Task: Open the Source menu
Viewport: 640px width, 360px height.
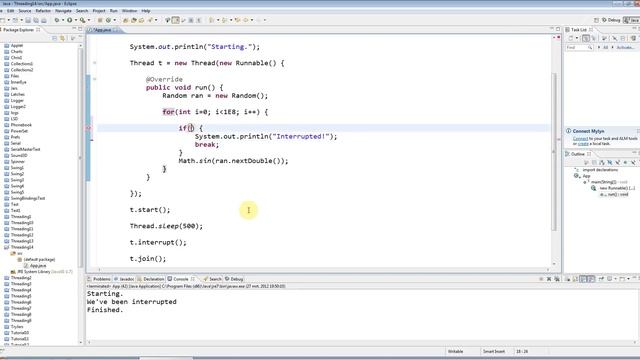Action: pos(24,11)
